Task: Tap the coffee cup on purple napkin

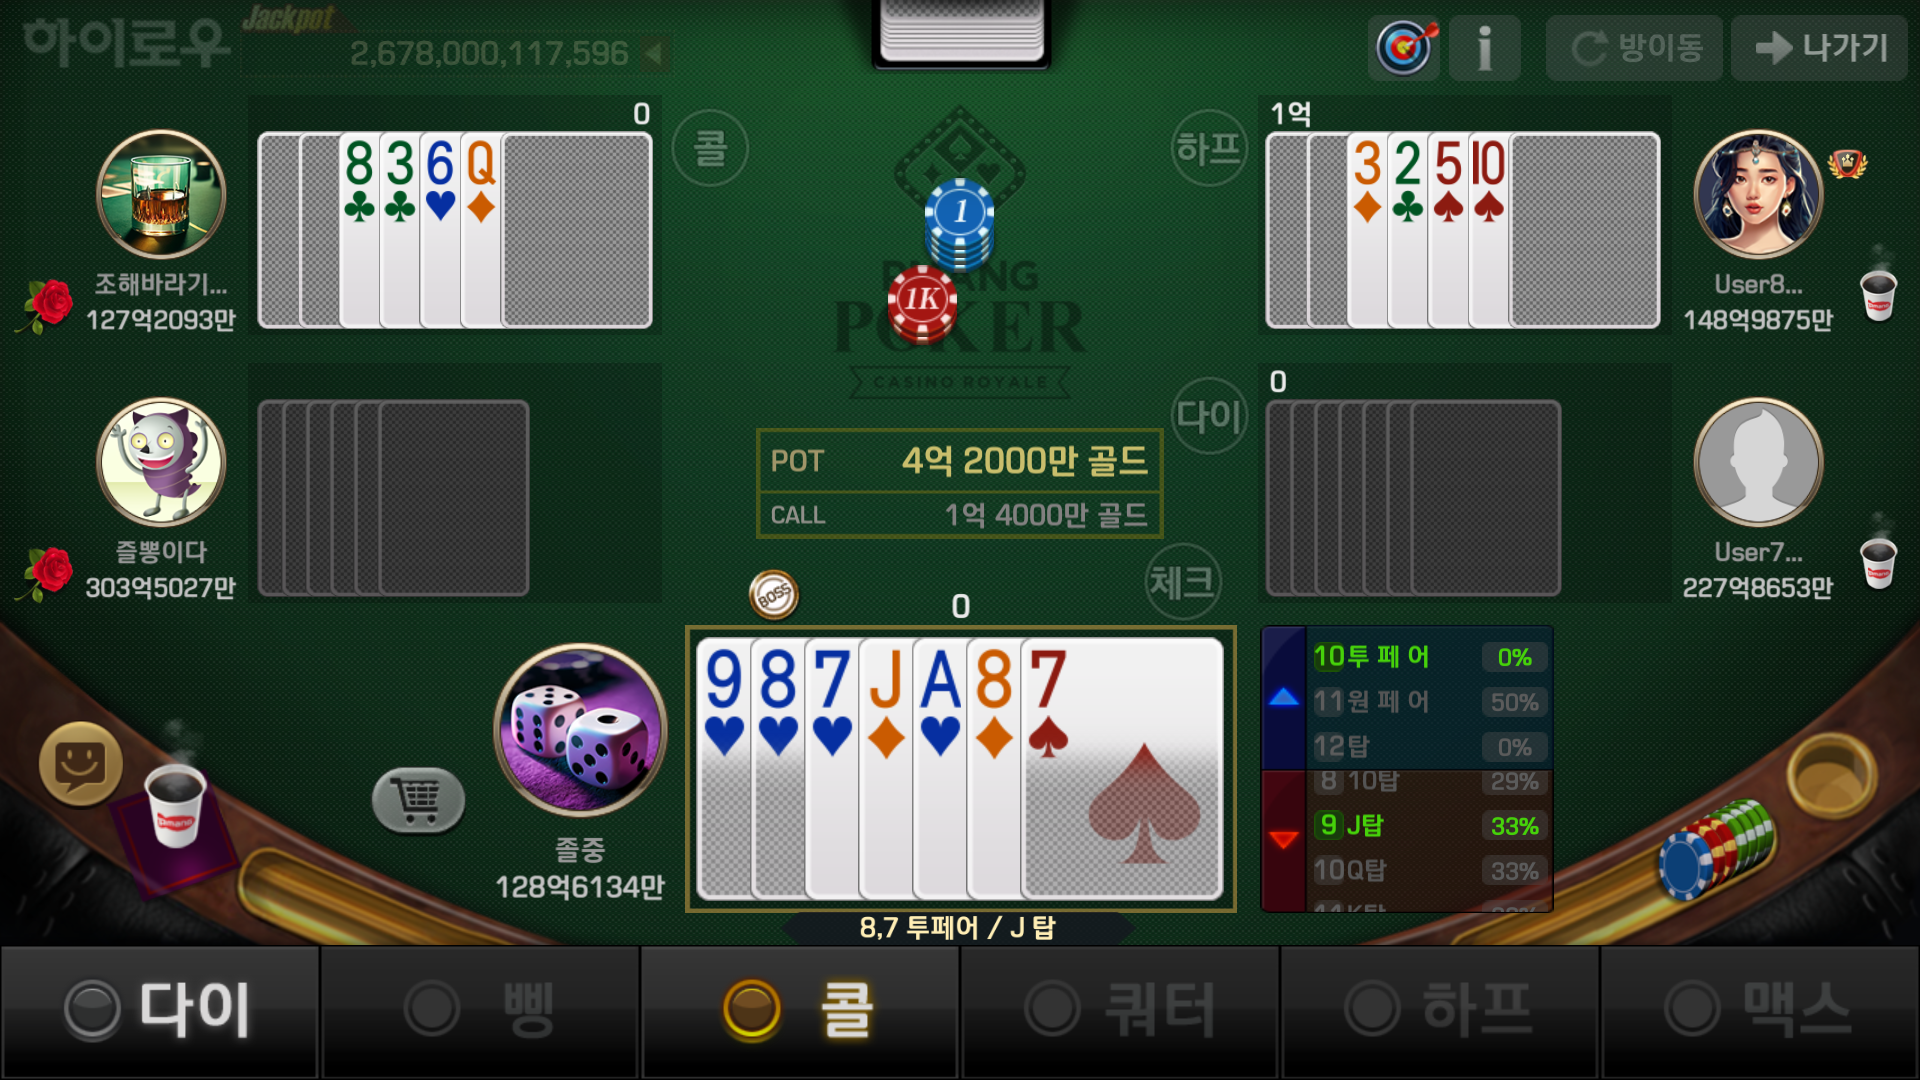Action: point(175,806)
